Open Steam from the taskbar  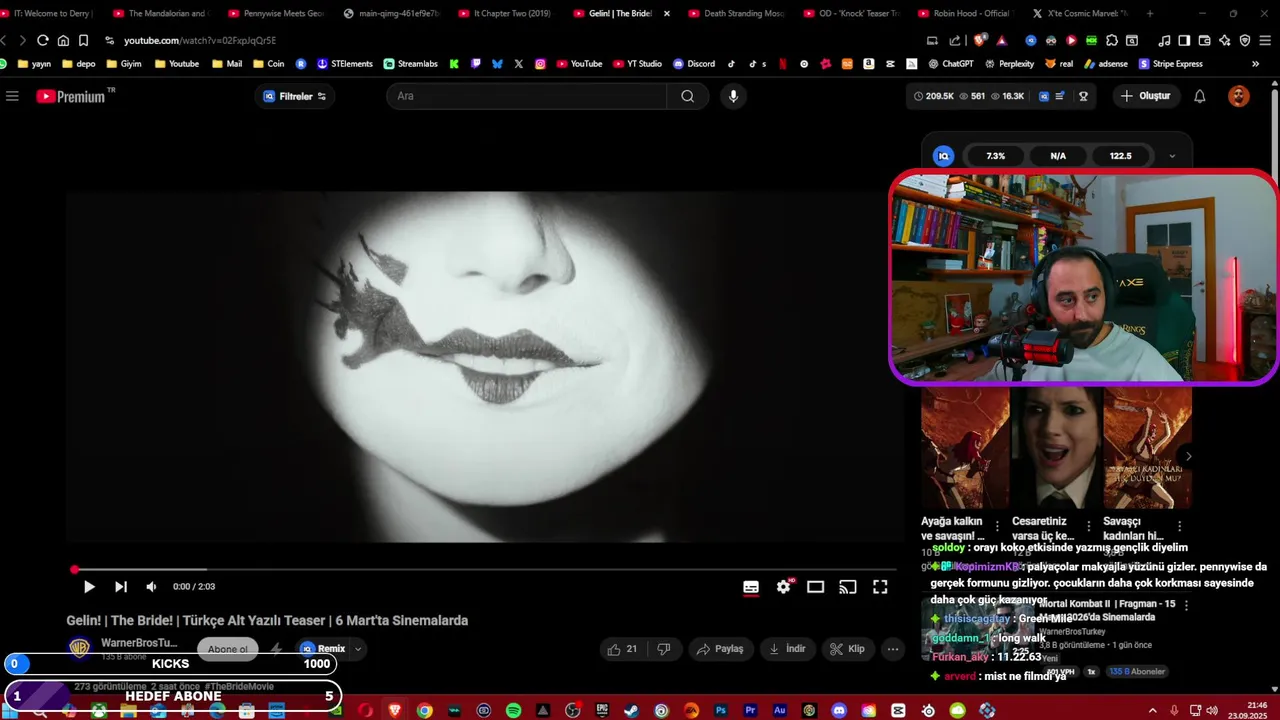pyautogui.click(x=631, y=711)
